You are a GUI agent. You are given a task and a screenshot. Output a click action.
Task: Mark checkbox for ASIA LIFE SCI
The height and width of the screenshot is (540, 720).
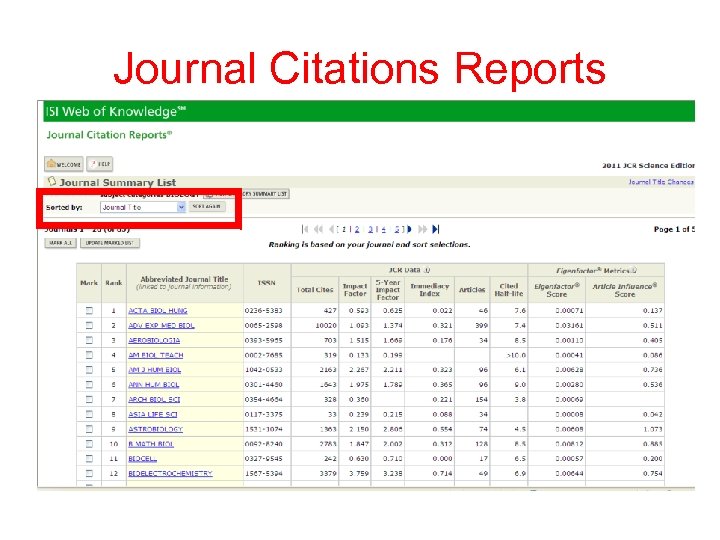[89, 414]
